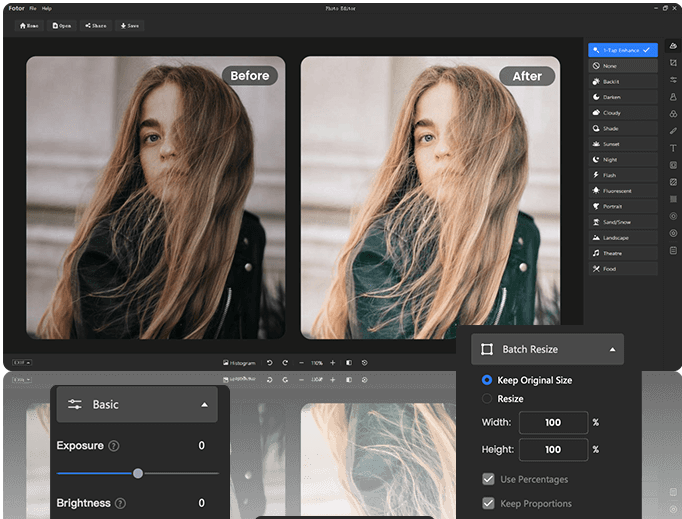682x519 pixels.
Task: Open the Fotor application menu
Action: pyautogui.click(x=17, y=8)
